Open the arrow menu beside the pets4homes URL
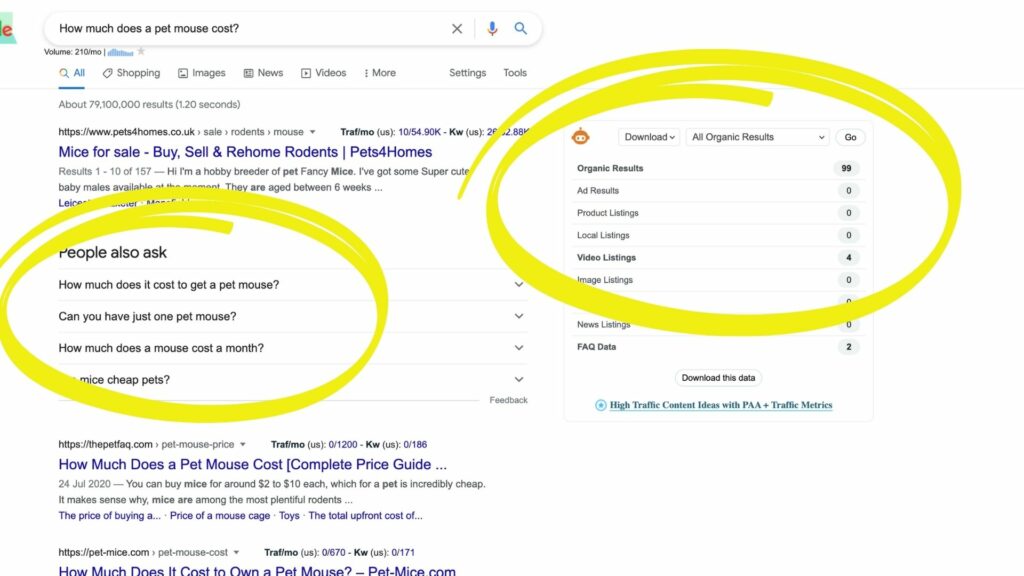The width and height of the screenshot is (1024, 576). 313,132
